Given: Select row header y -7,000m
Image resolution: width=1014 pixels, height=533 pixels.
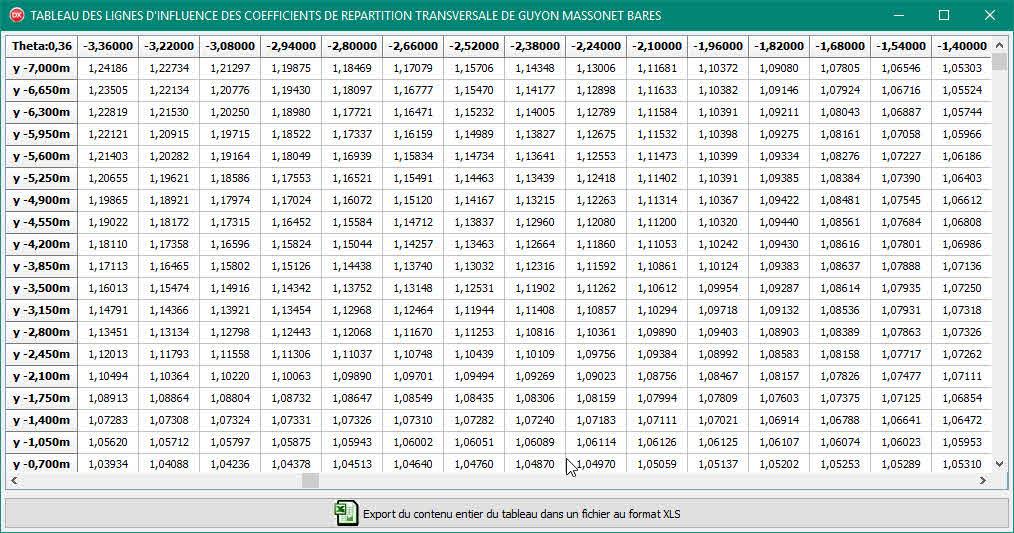Looking at the screenshot, I should (x=42, y=68).
